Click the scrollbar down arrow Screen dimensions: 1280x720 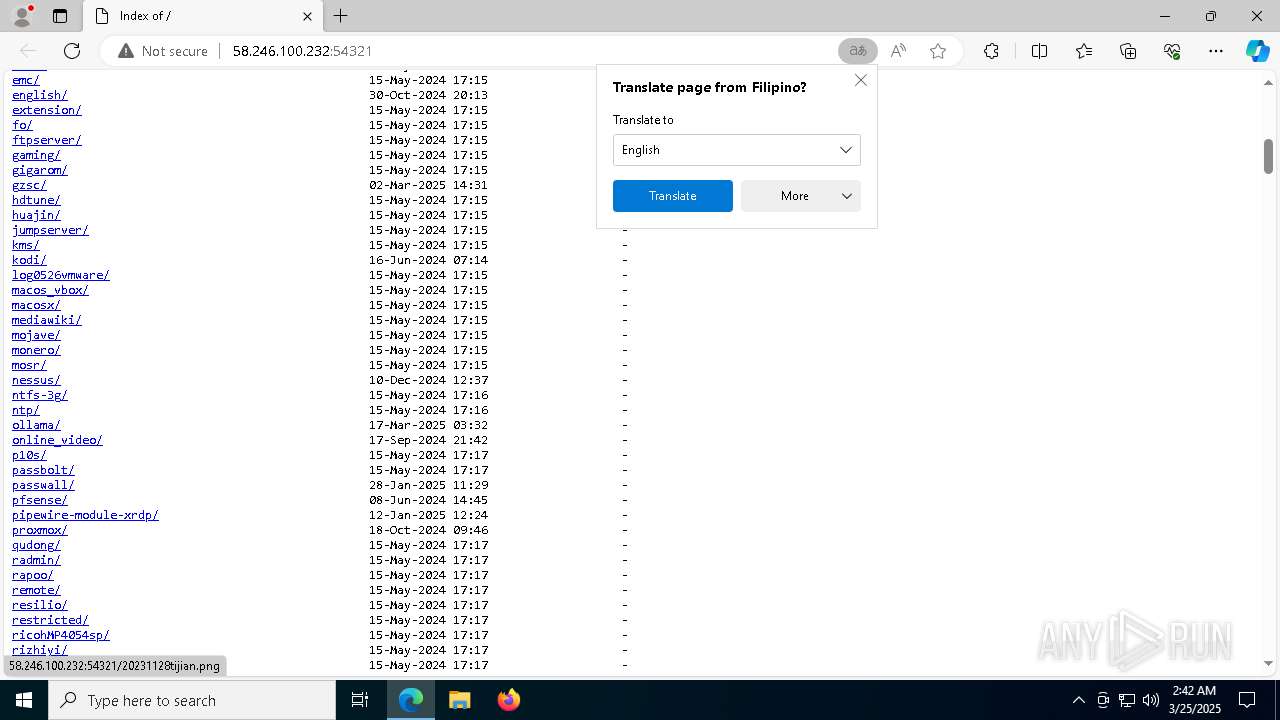pyautogui.click(x=1268, y=663)
